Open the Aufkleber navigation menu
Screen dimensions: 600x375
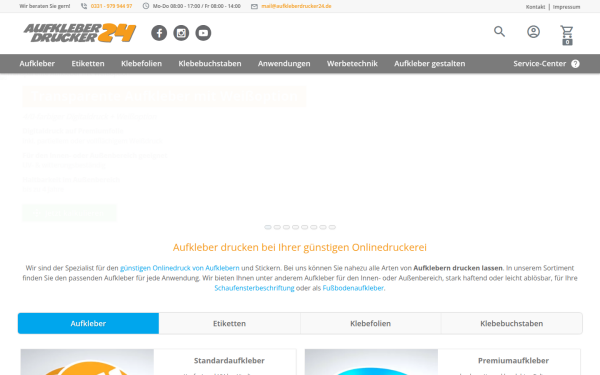37,64
